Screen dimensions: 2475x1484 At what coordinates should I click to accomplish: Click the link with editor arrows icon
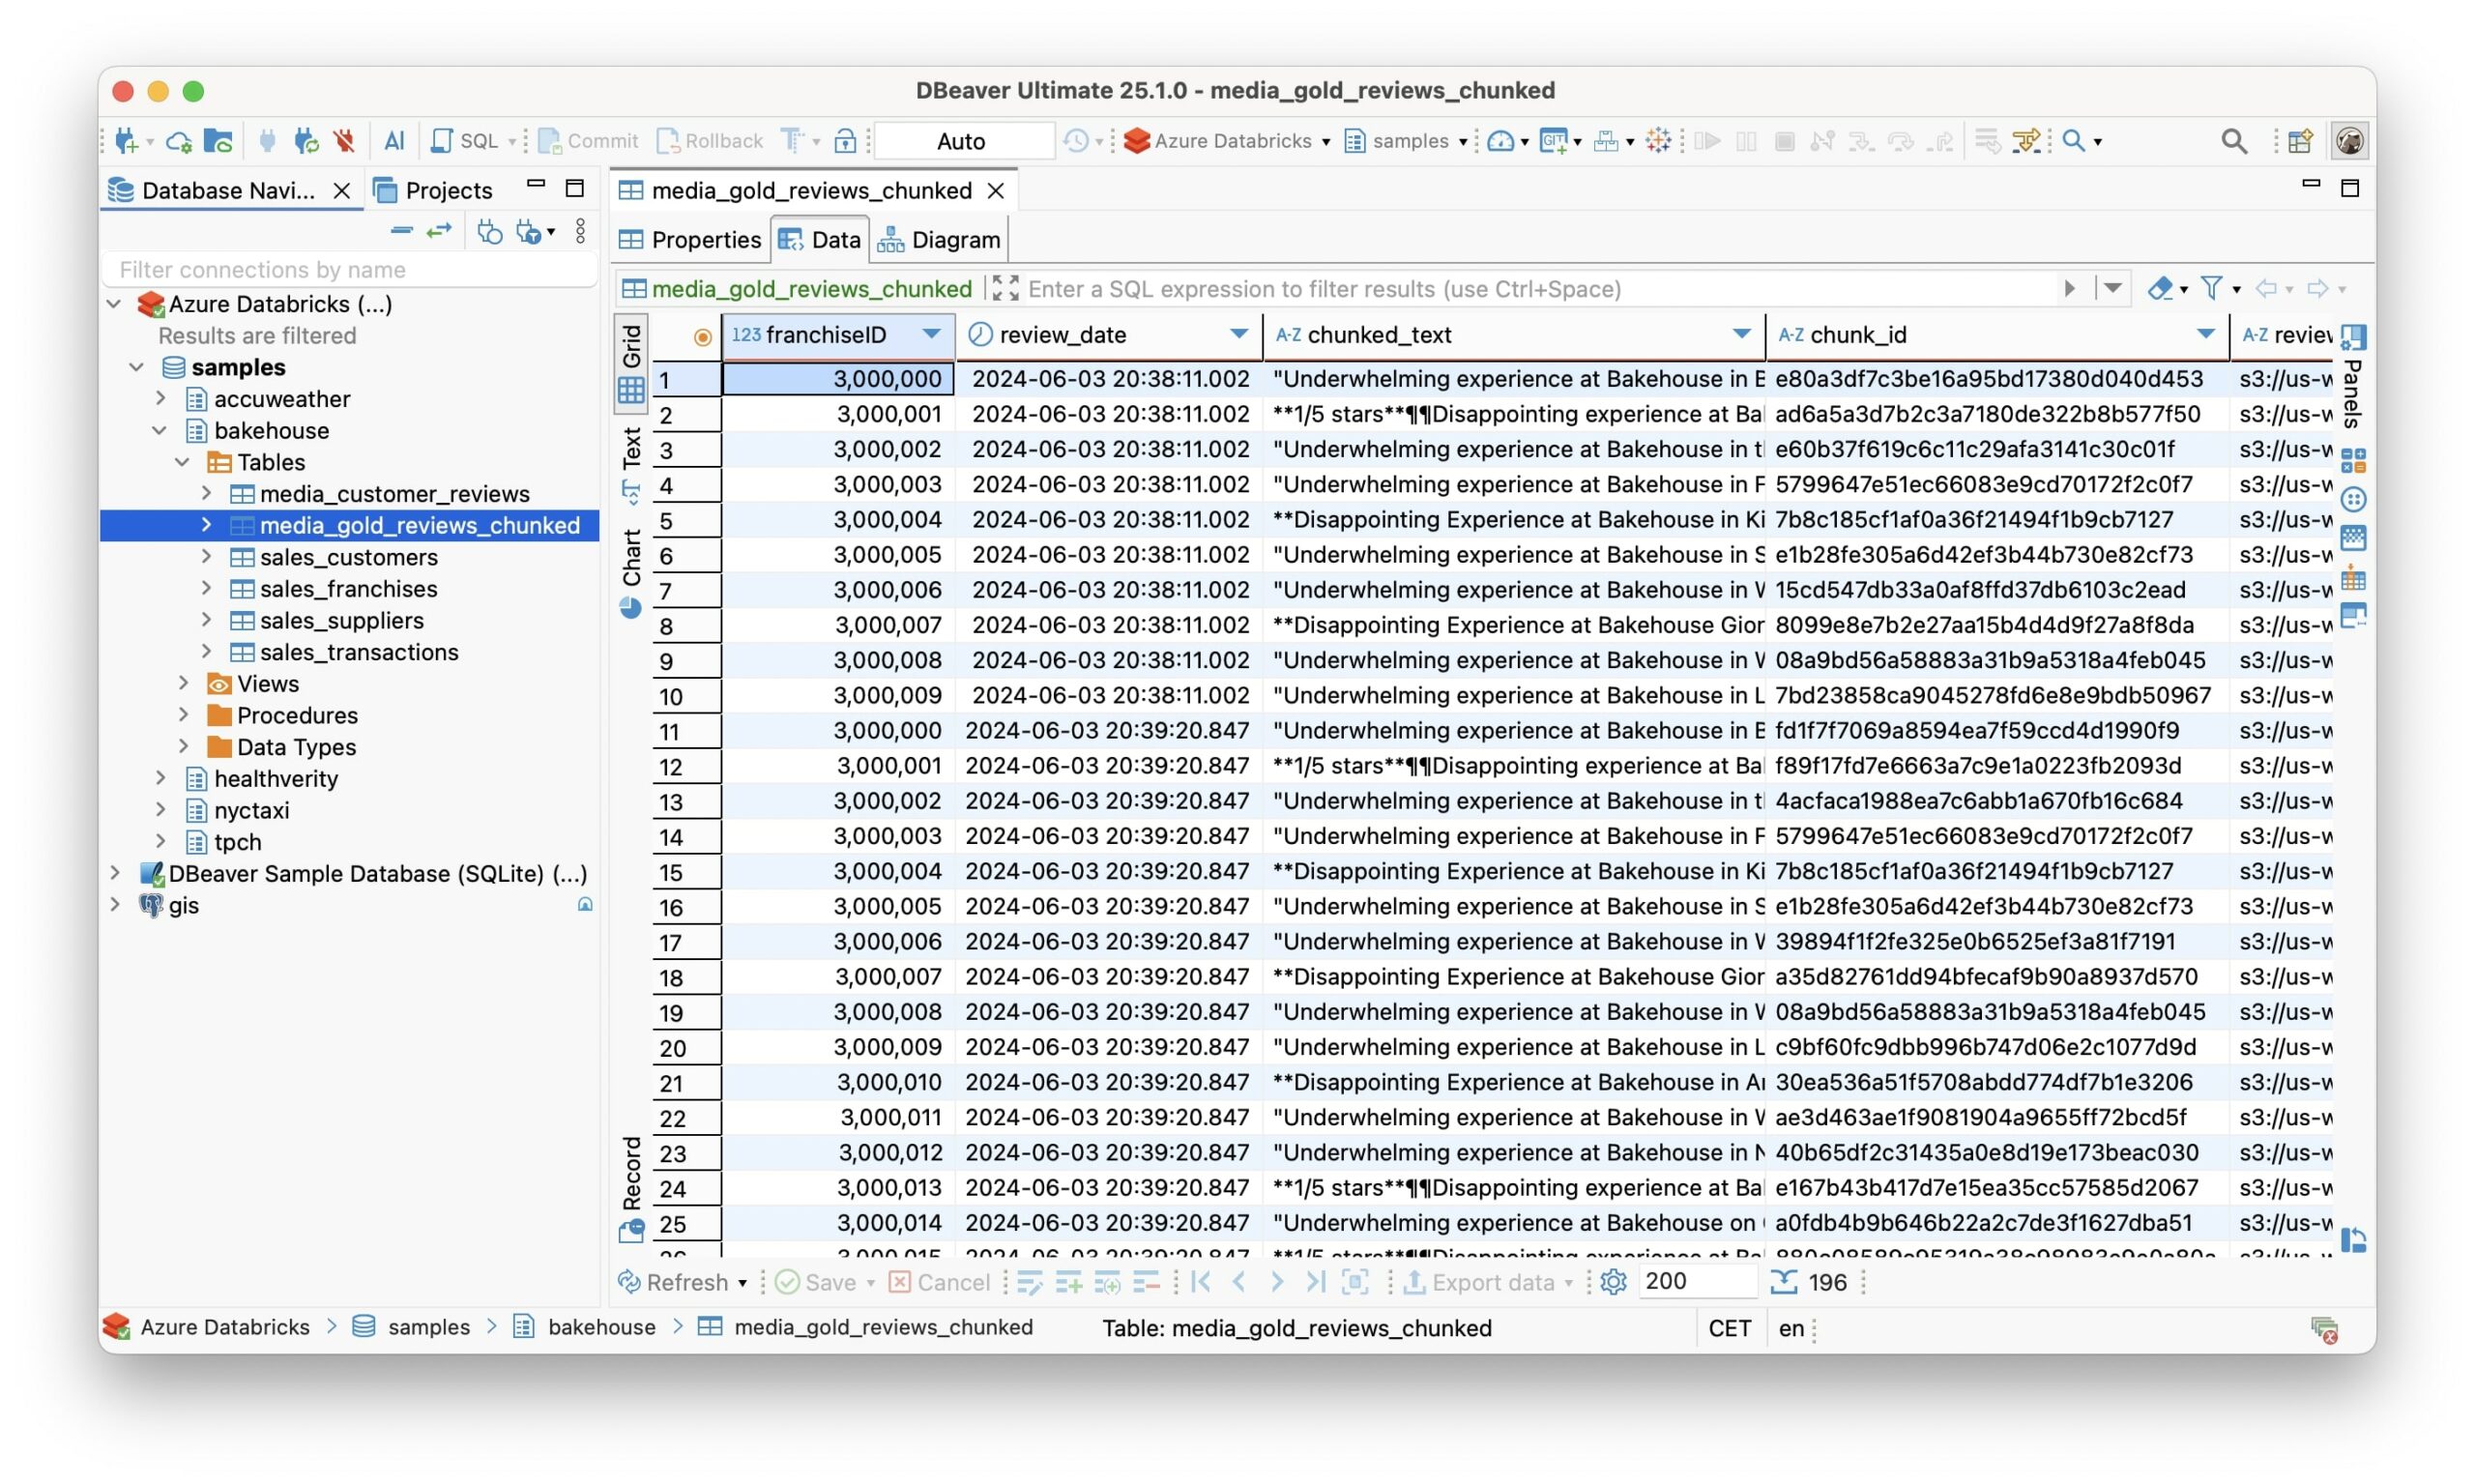coord(439,232)
